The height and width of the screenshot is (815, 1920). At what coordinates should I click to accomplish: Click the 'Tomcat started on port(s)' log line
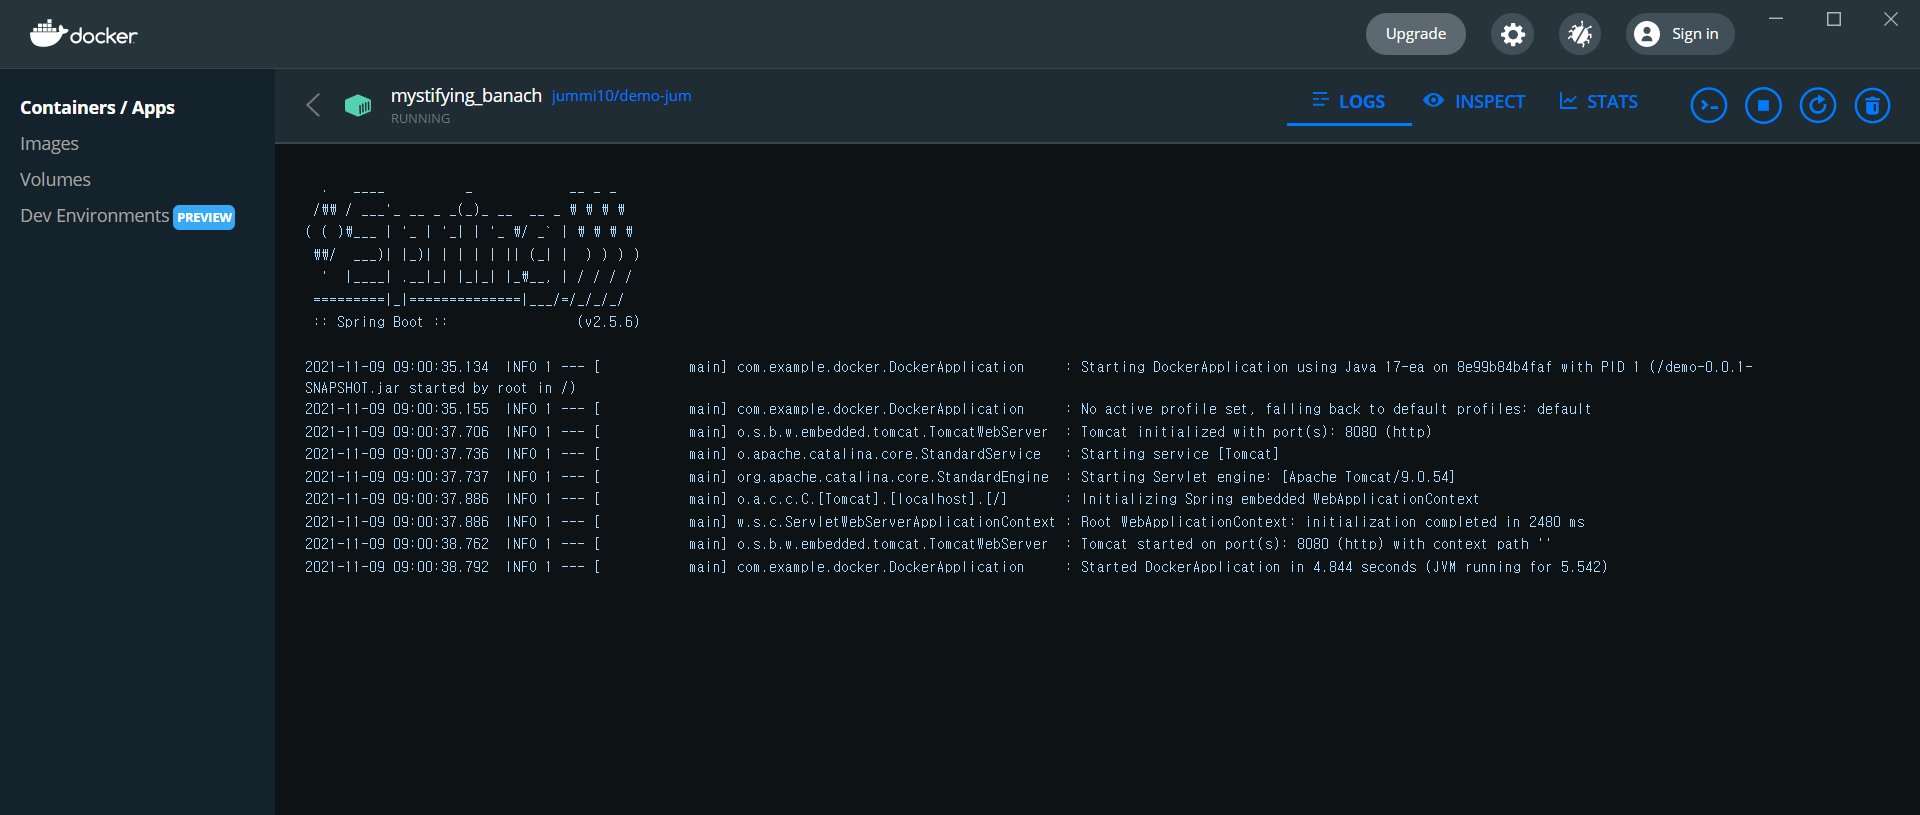(928, 544)
